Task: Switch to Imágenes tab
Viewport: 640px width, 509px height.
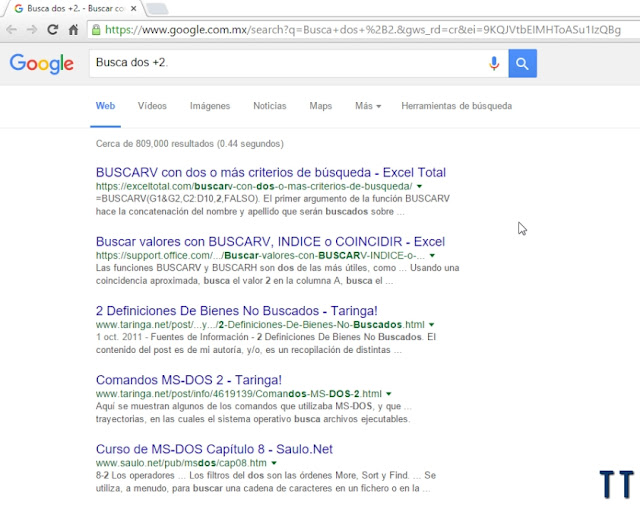Action: [210, 106]
